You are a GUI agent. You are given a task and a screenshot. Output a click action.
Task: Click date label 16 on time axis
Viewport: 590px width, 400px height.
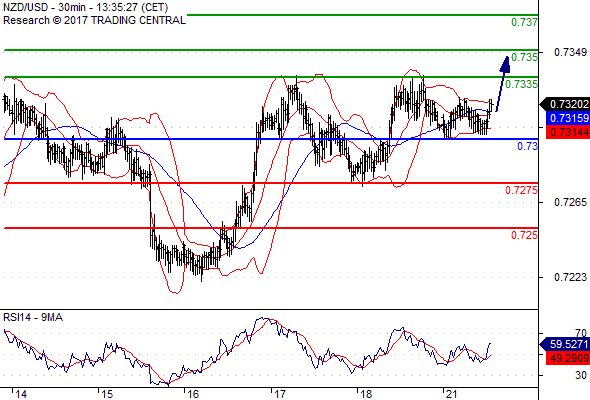[193, 394]
